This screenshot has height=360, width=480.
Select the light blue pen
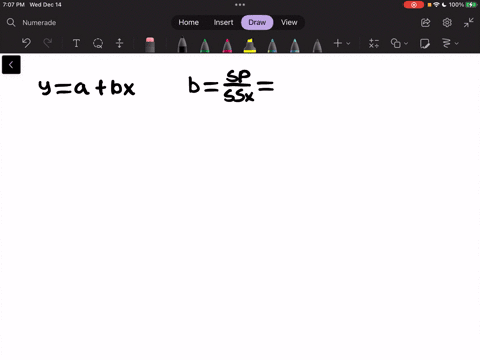coord(295,45)
